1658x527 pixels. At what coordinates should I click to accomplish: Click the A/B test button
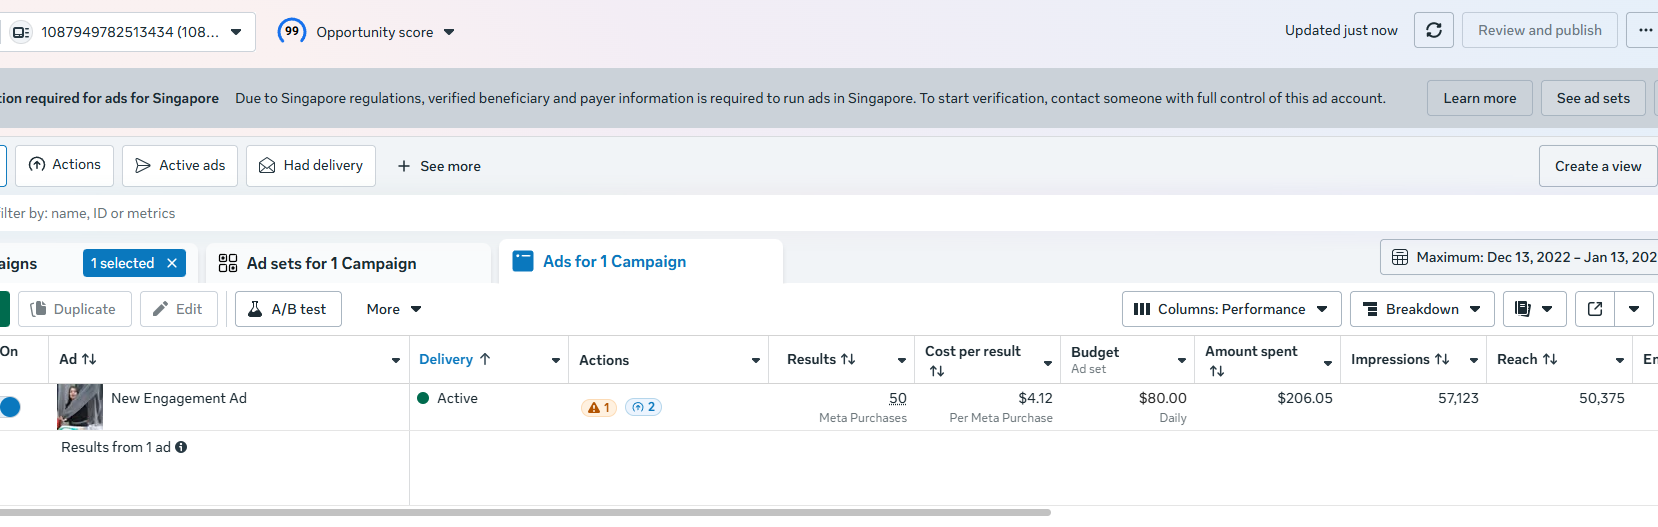[288, 309]
